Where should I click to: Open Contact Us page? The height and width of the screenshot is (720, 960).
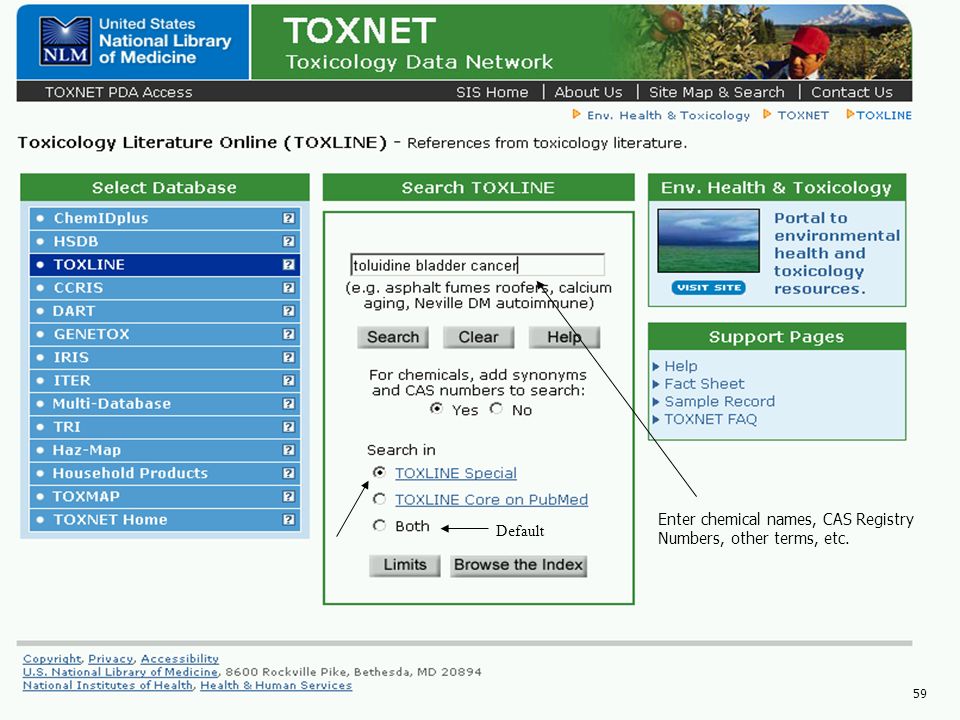852,92
